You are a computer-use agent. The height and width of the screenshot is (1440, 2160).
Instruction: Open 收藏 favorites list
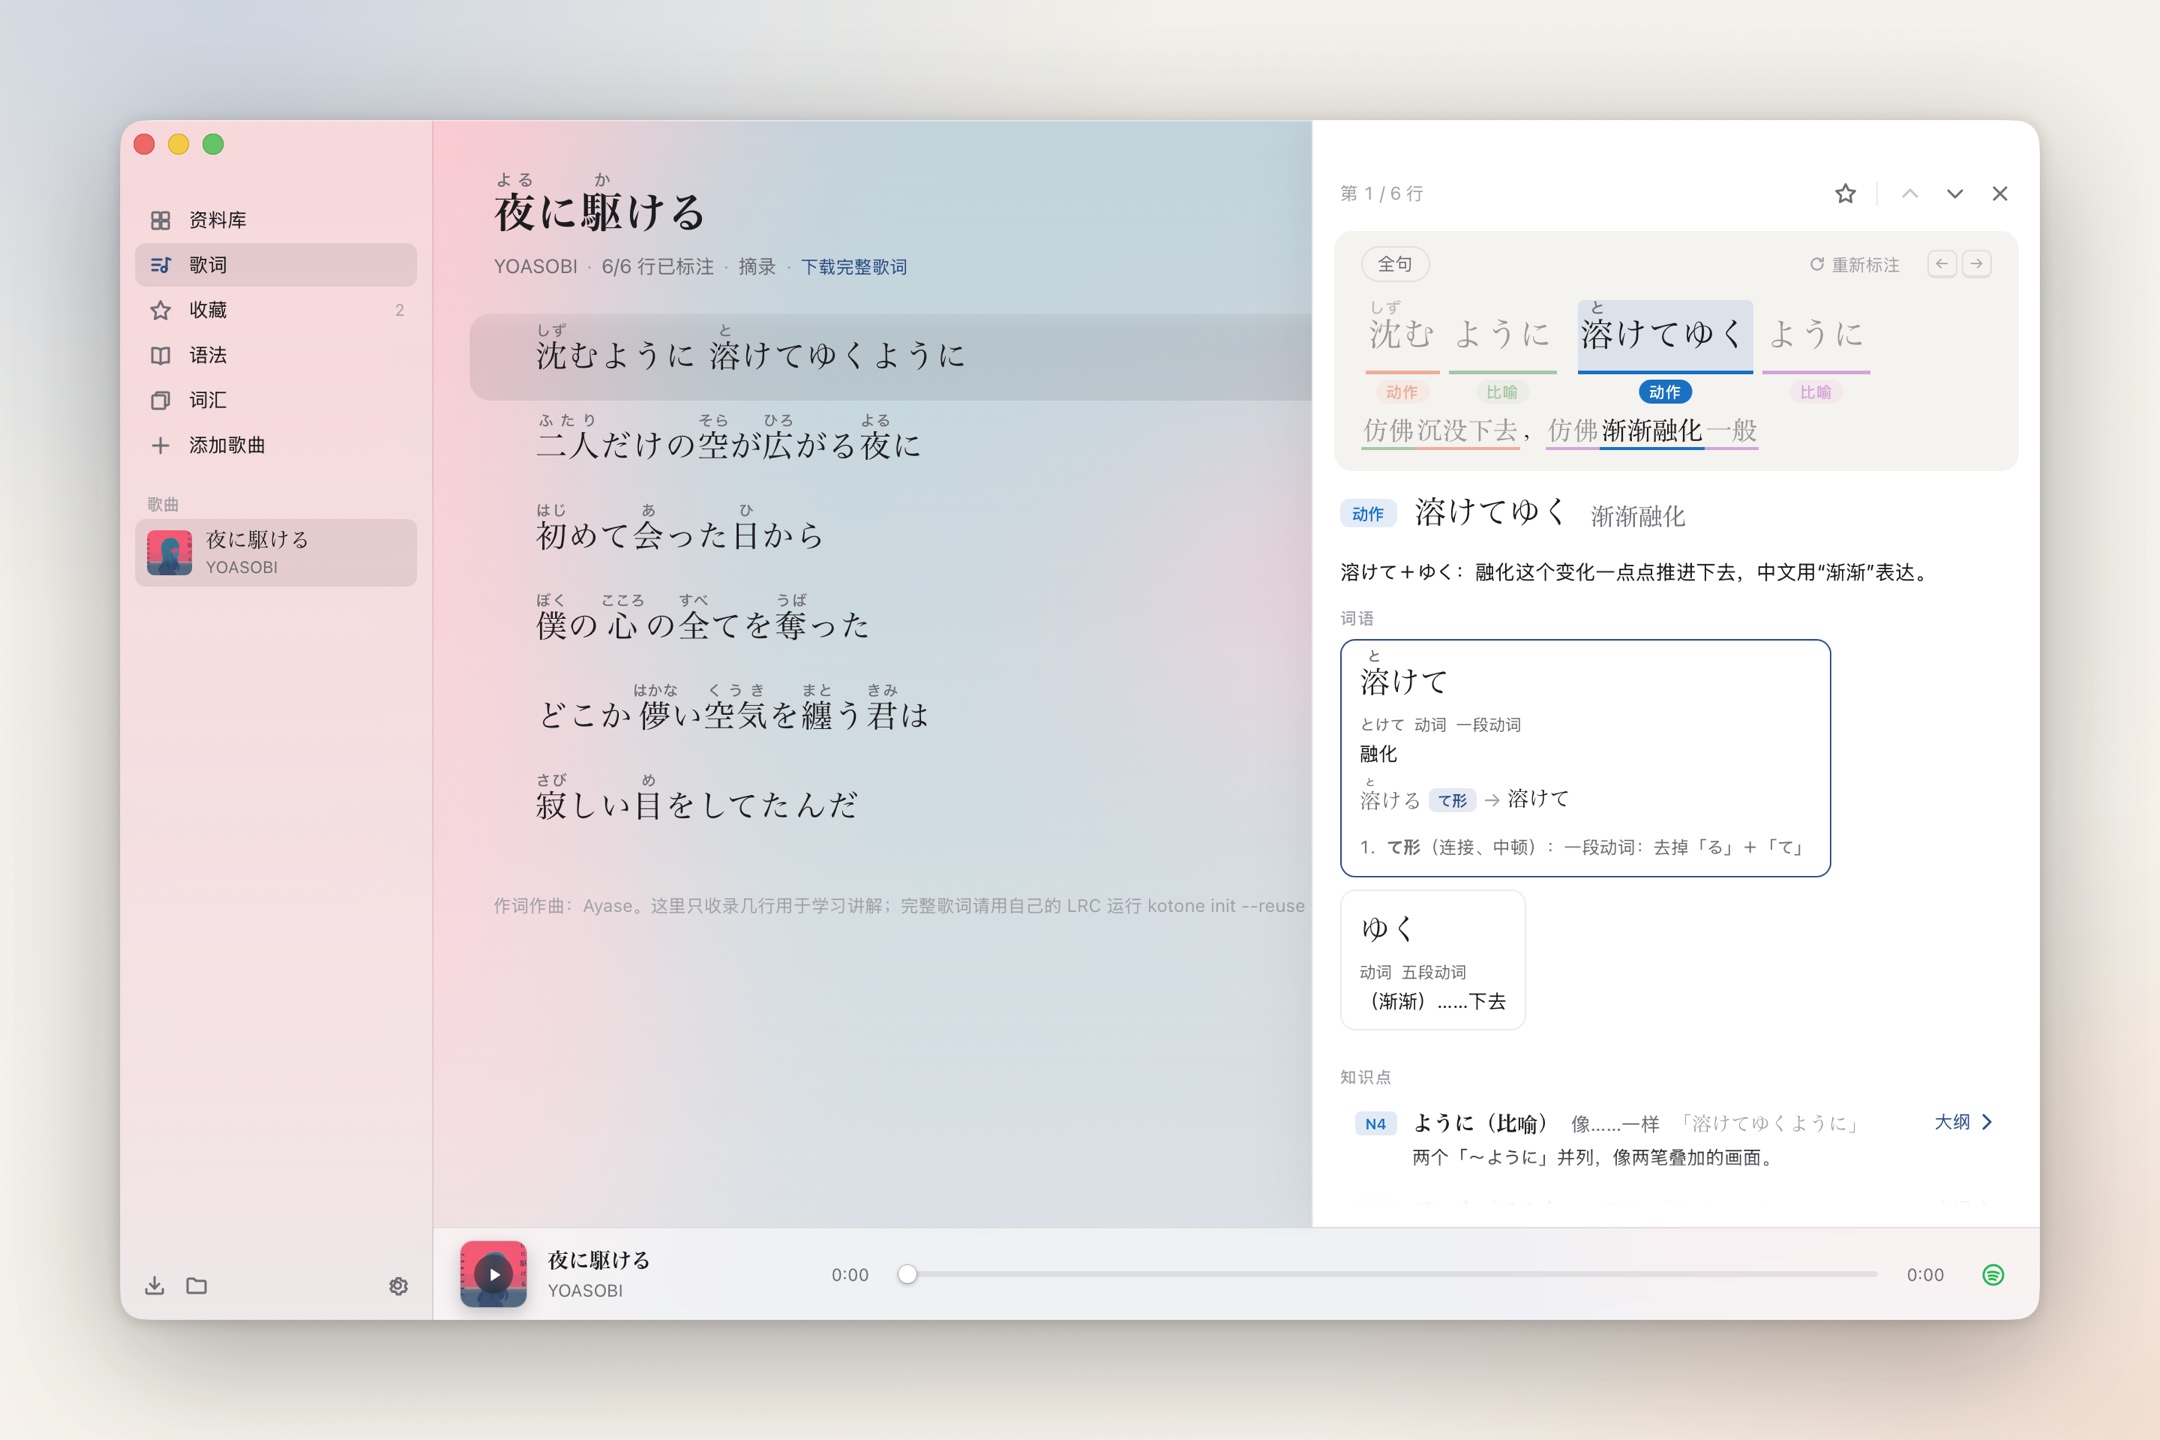tap(276, 310)
